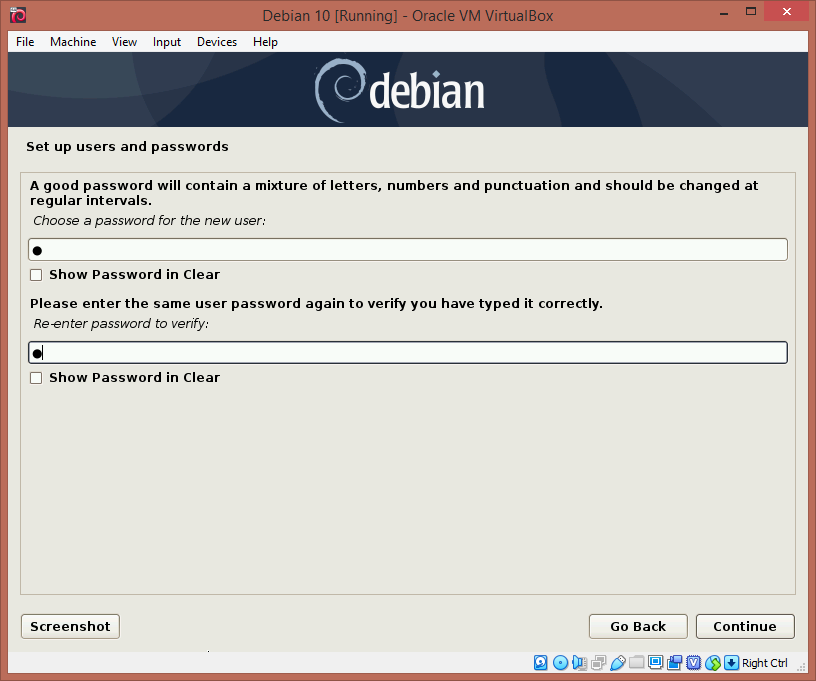The height and width of the screenshot is (681, 816).
Task: Click the audio status icon
Action: (579, 662)
